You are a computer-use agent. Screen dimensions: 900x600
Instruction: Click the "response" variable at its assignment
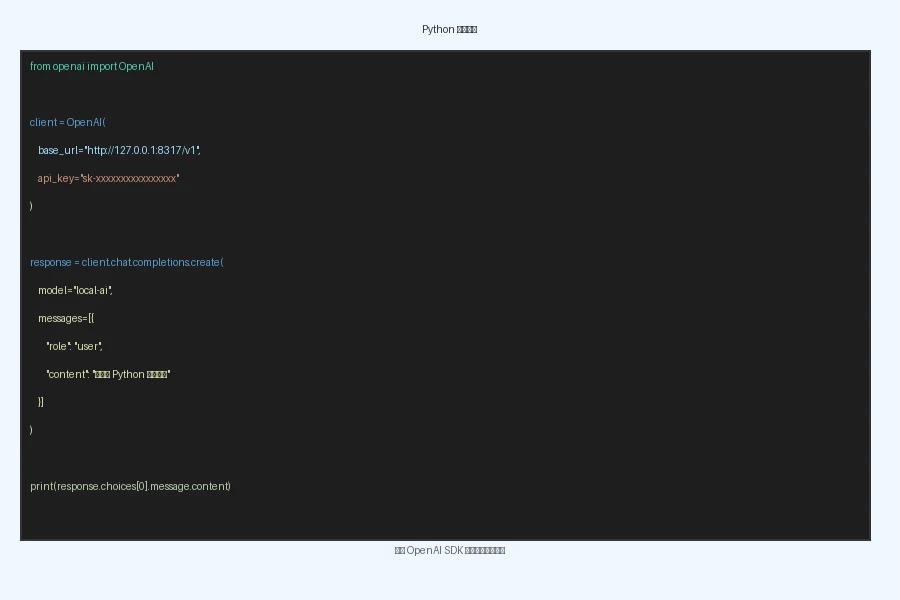50,263
